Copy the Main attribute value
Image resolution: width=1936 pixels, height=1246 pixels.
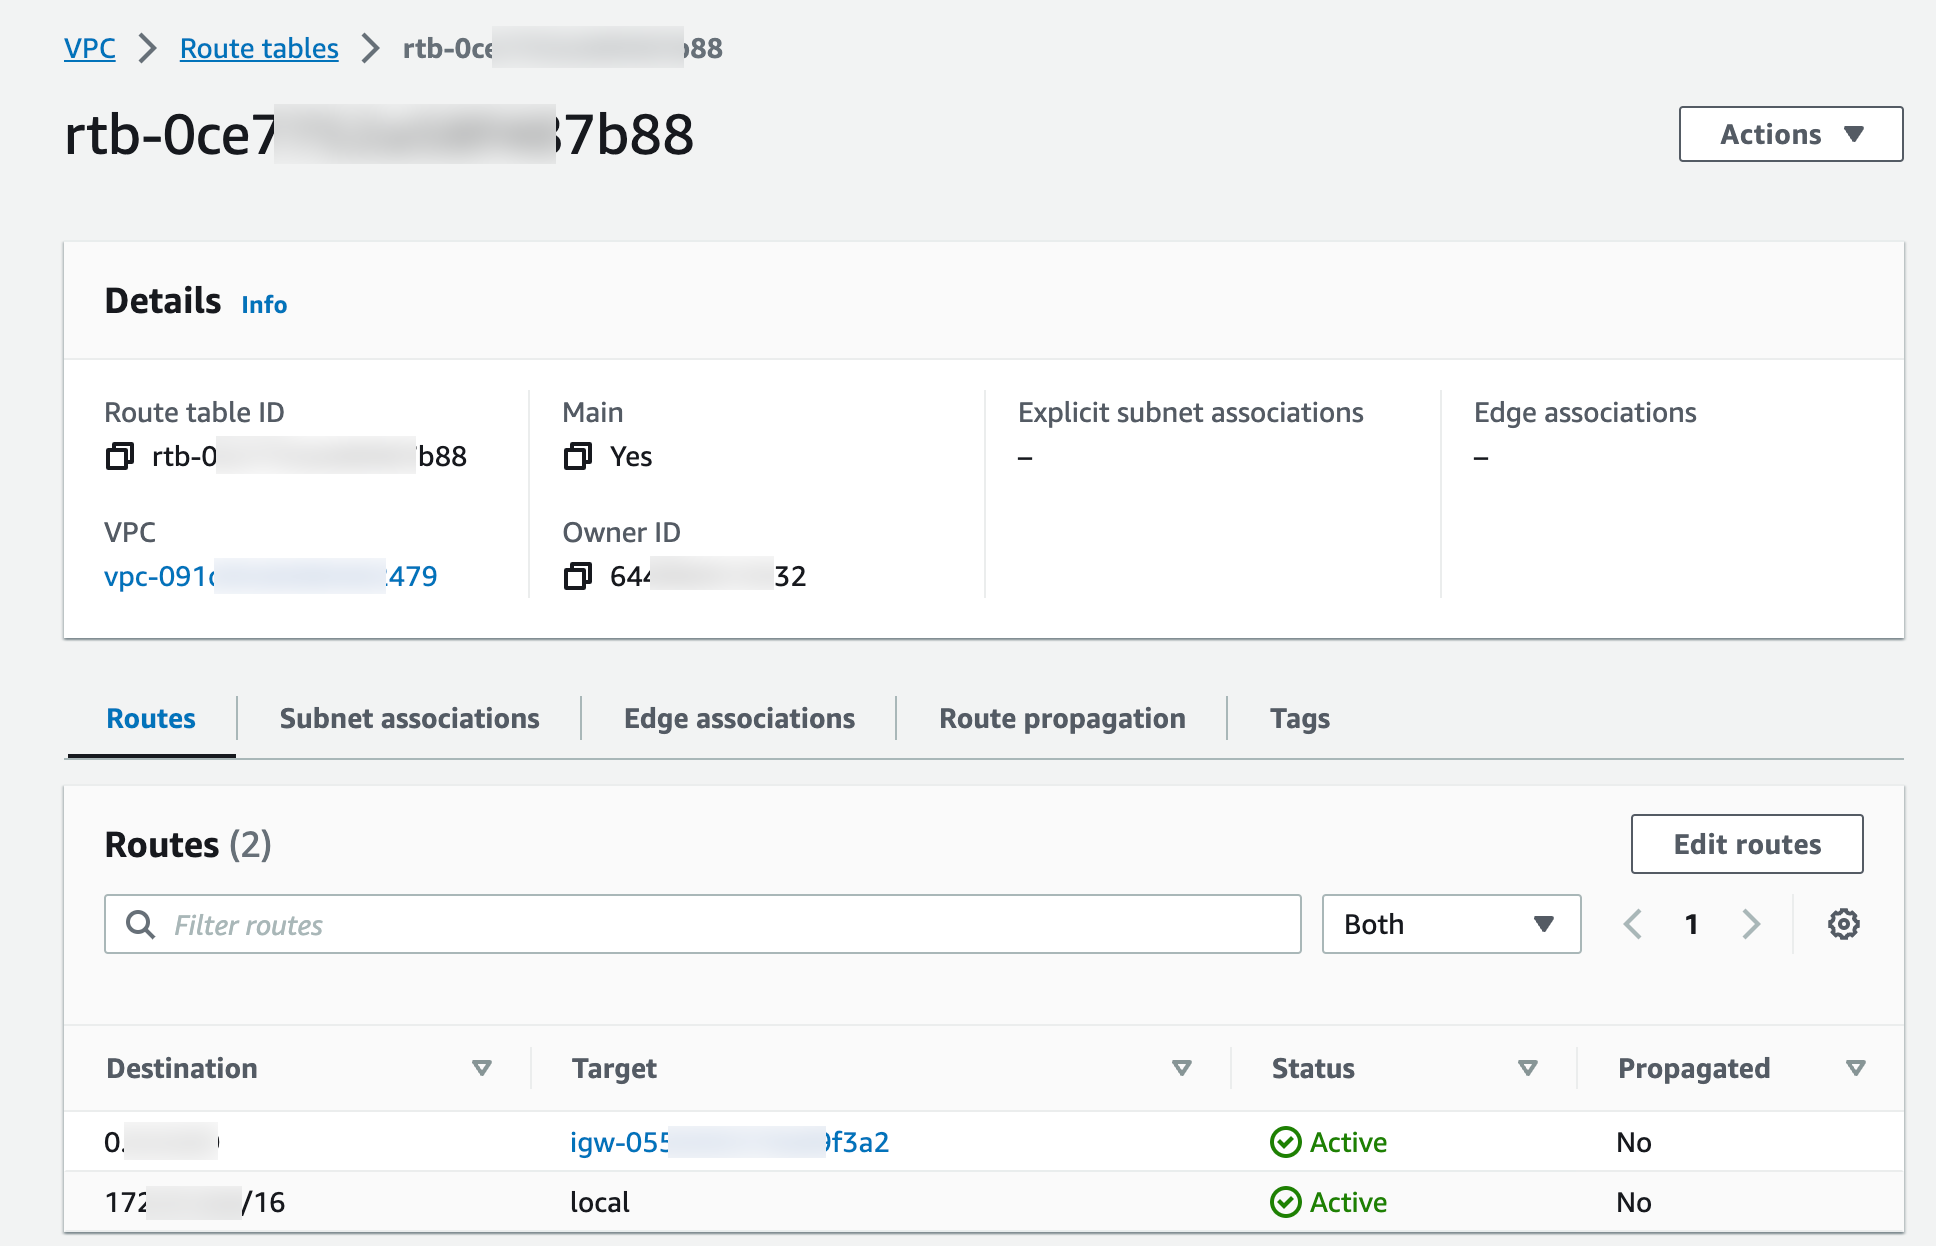[x=577, y=456]
